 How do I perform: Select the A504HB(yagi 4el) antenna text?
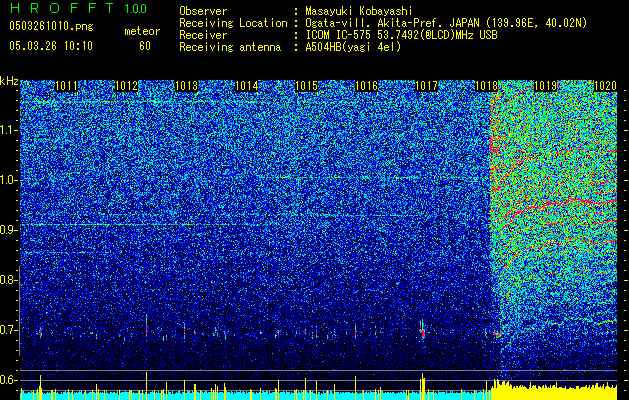pyautogui.click(x=353, y=47)
